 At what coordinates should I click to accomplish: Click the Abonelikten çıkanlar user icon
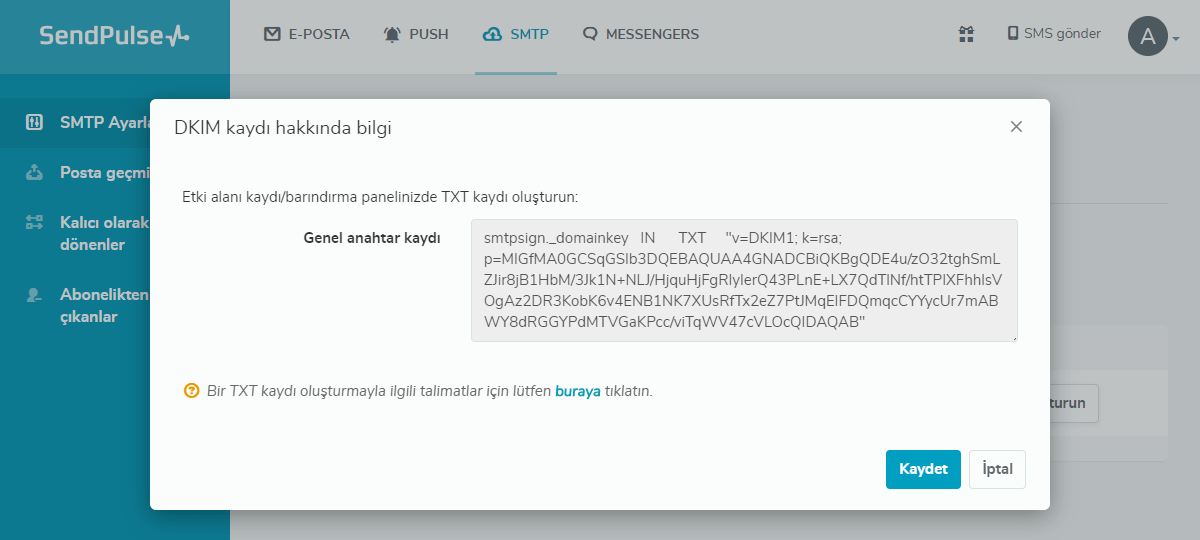(34, 295)
